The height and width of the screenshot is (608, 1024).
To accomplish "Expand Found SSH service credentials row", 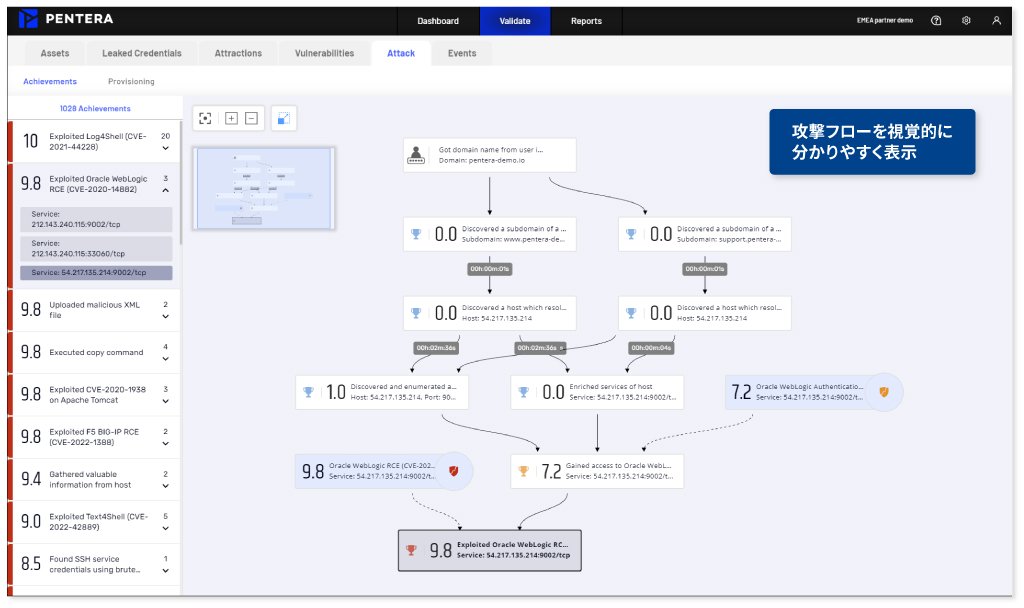I will (166, 571).
